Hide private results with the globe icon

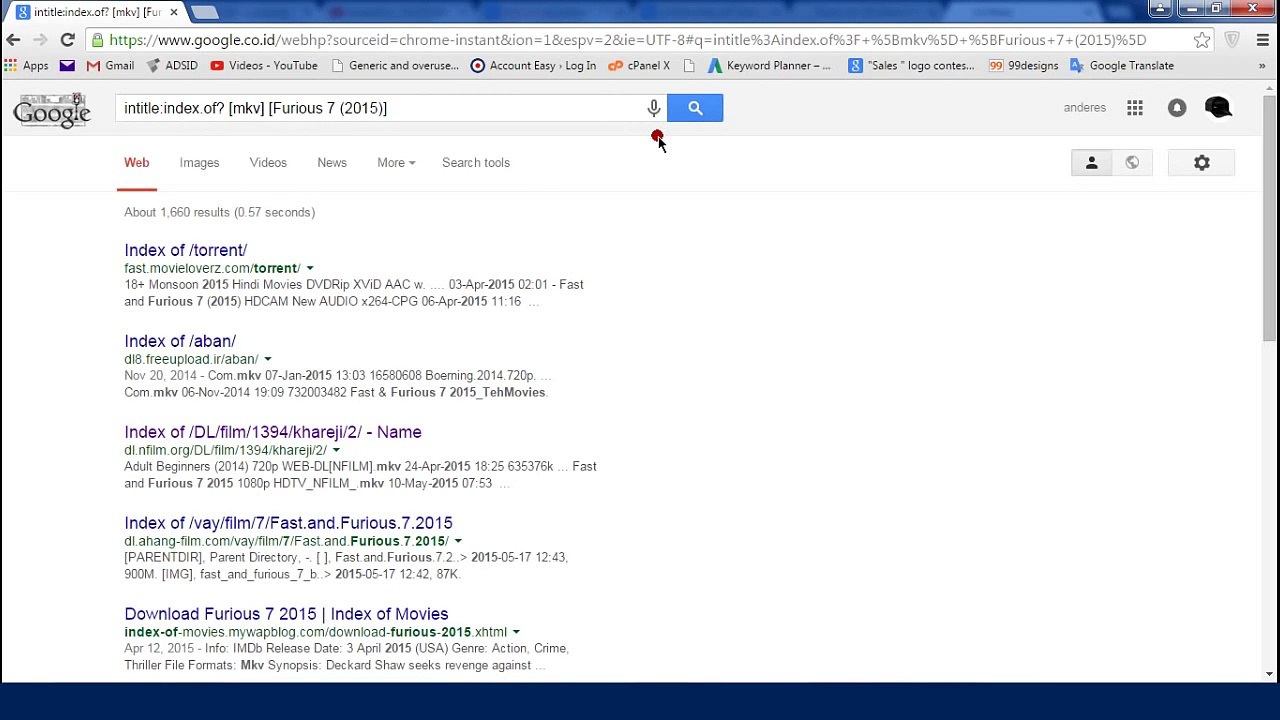coord(1132,163)
